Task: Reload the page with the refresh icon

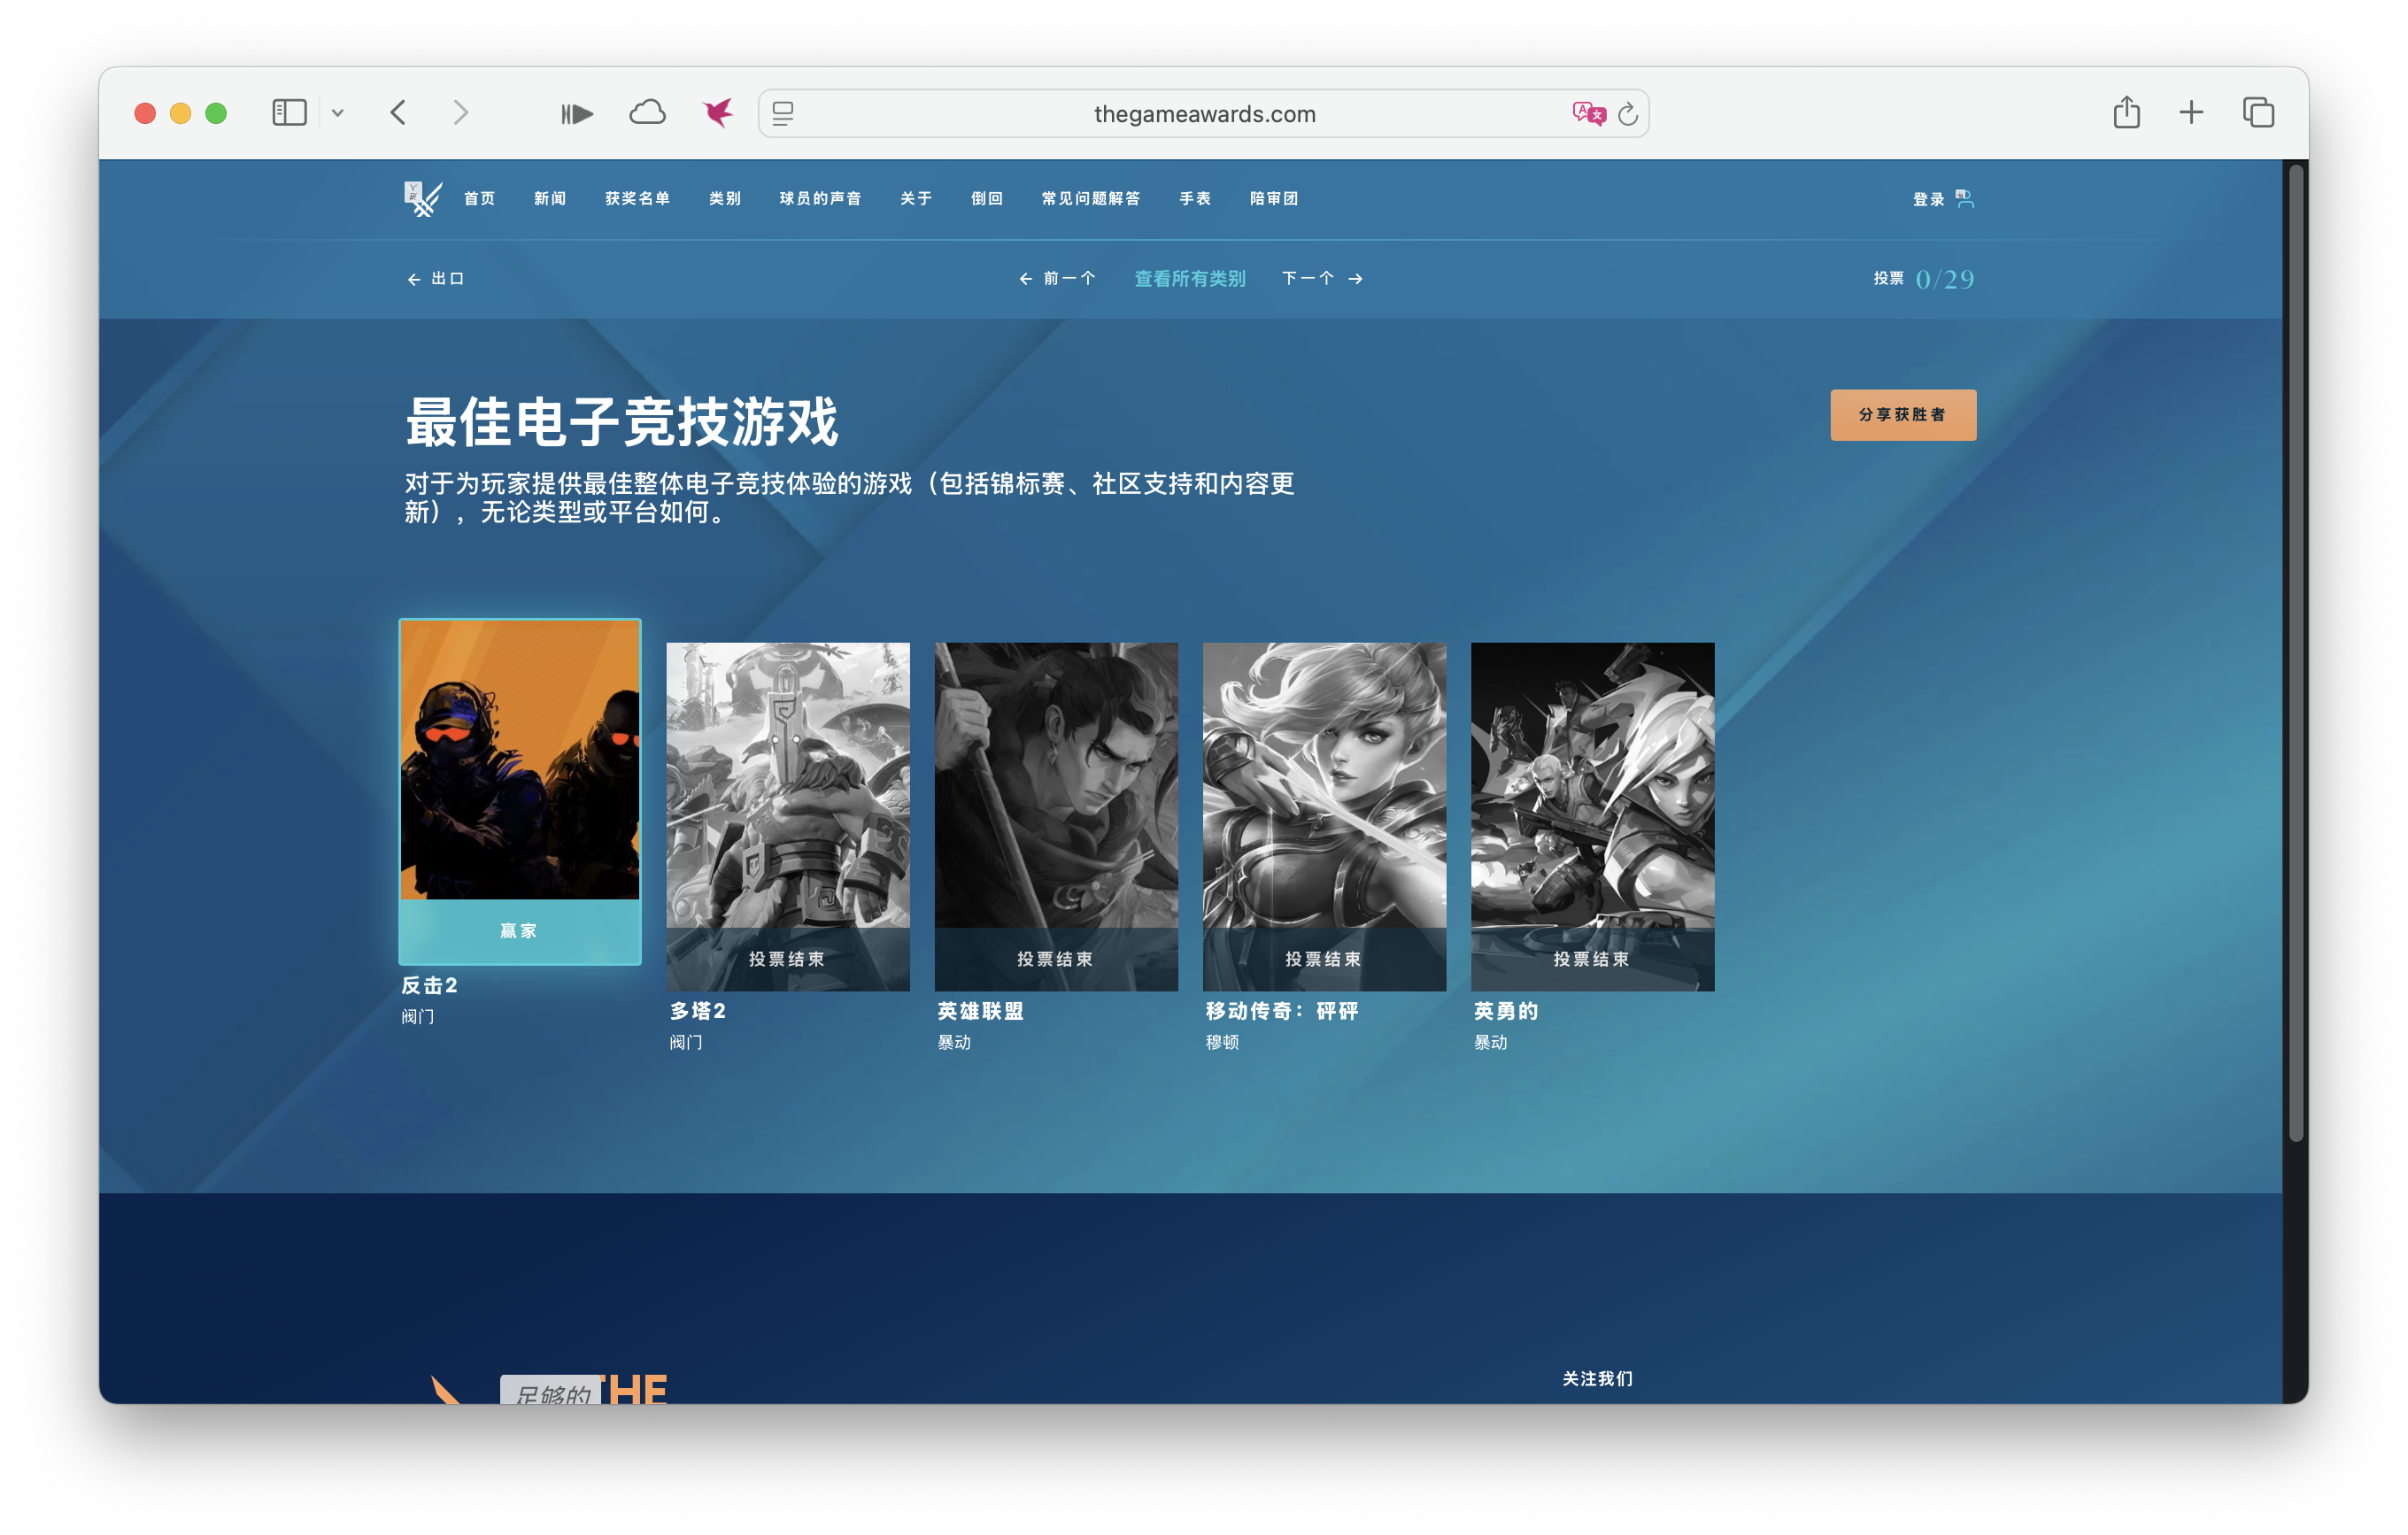Action: [1628, 113]
